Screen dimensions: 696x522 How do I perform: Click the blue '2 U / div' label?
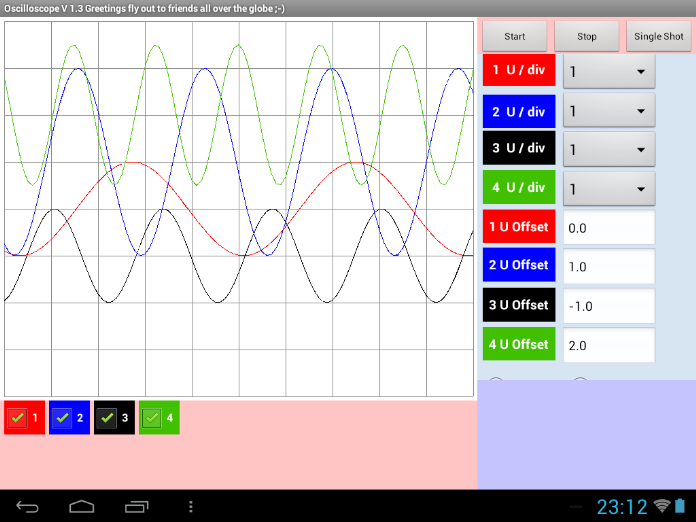pyautogui.click(x=519, y=111)
